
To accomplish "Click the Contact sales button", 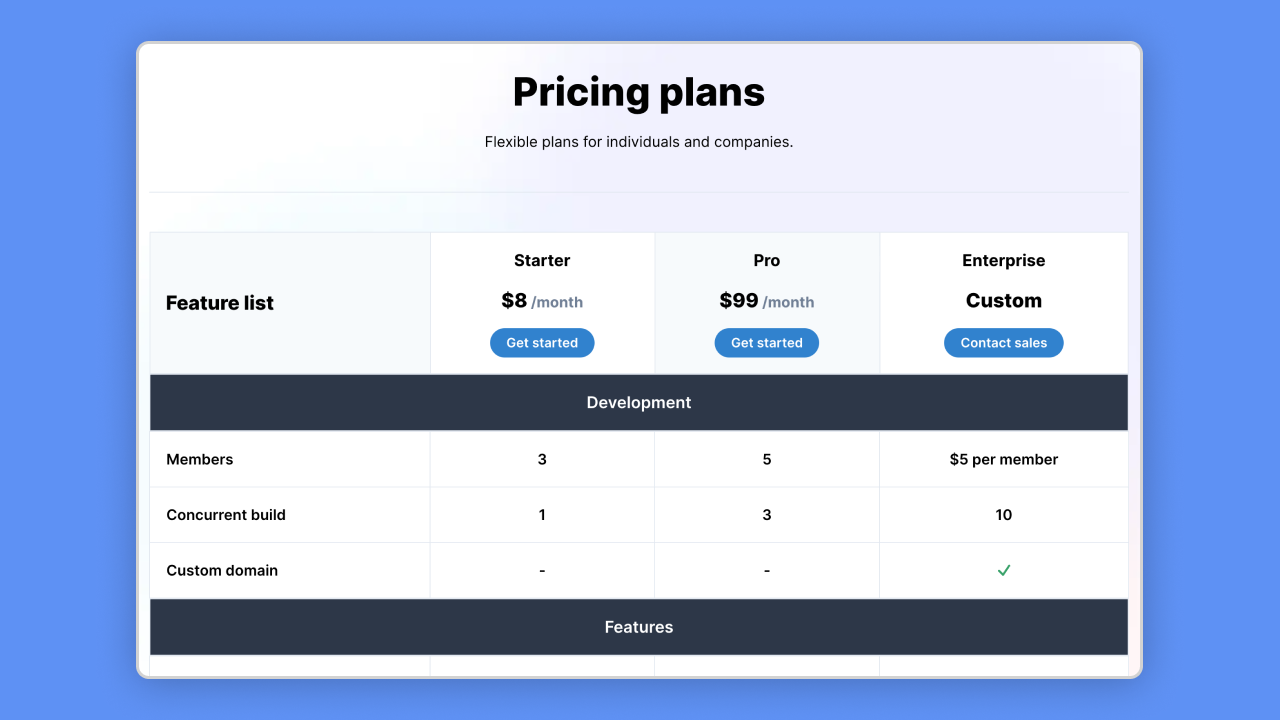I will (x=1004, y=343).
